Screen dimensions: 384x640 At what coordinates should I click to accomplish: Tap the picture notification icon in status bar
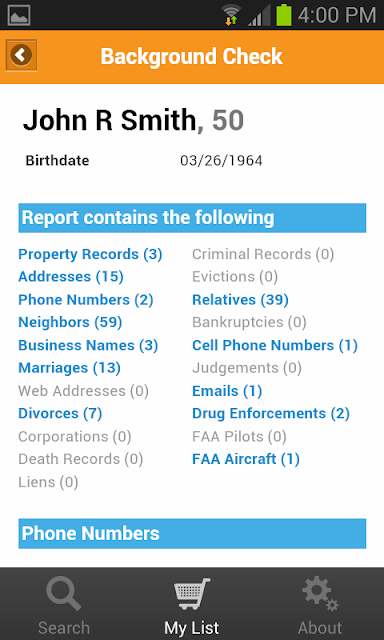point(19,16)
